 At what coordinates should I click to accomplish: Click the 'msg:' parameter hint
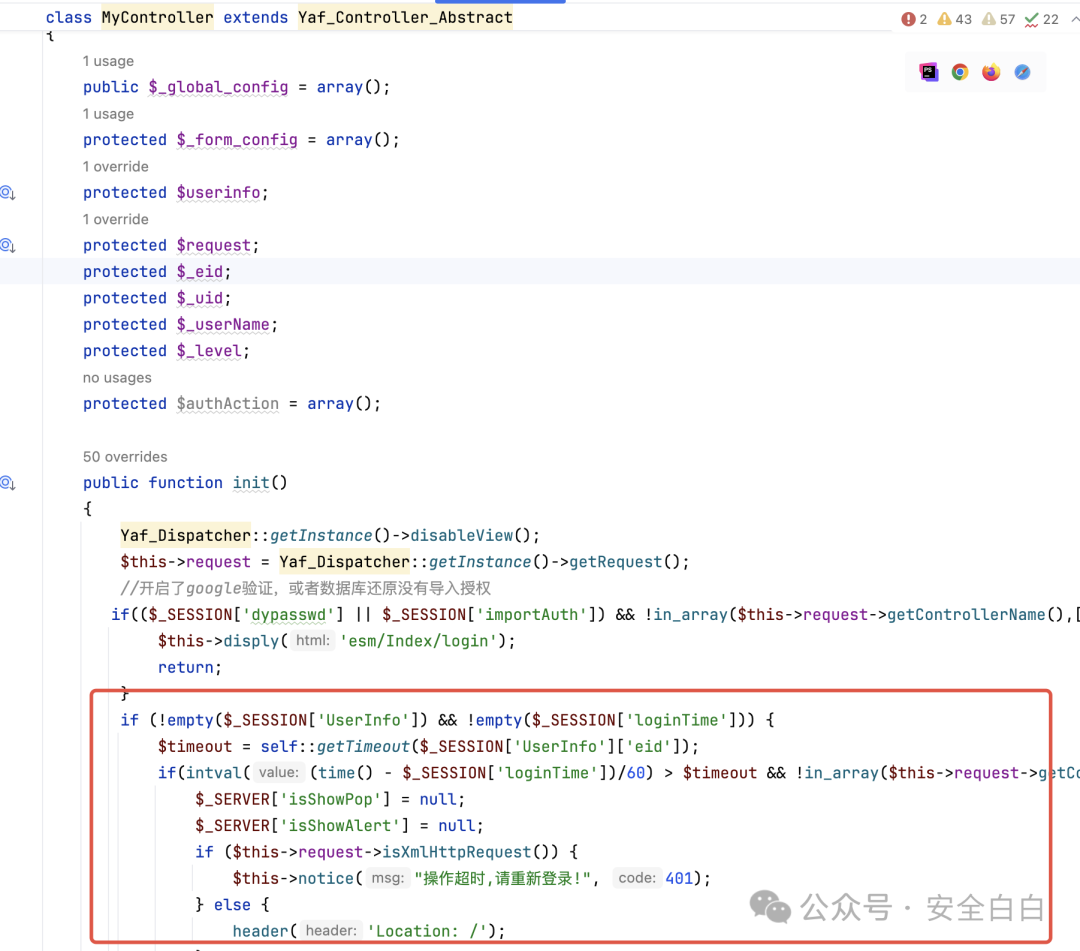pyautogui.click(x=388, y=878)
